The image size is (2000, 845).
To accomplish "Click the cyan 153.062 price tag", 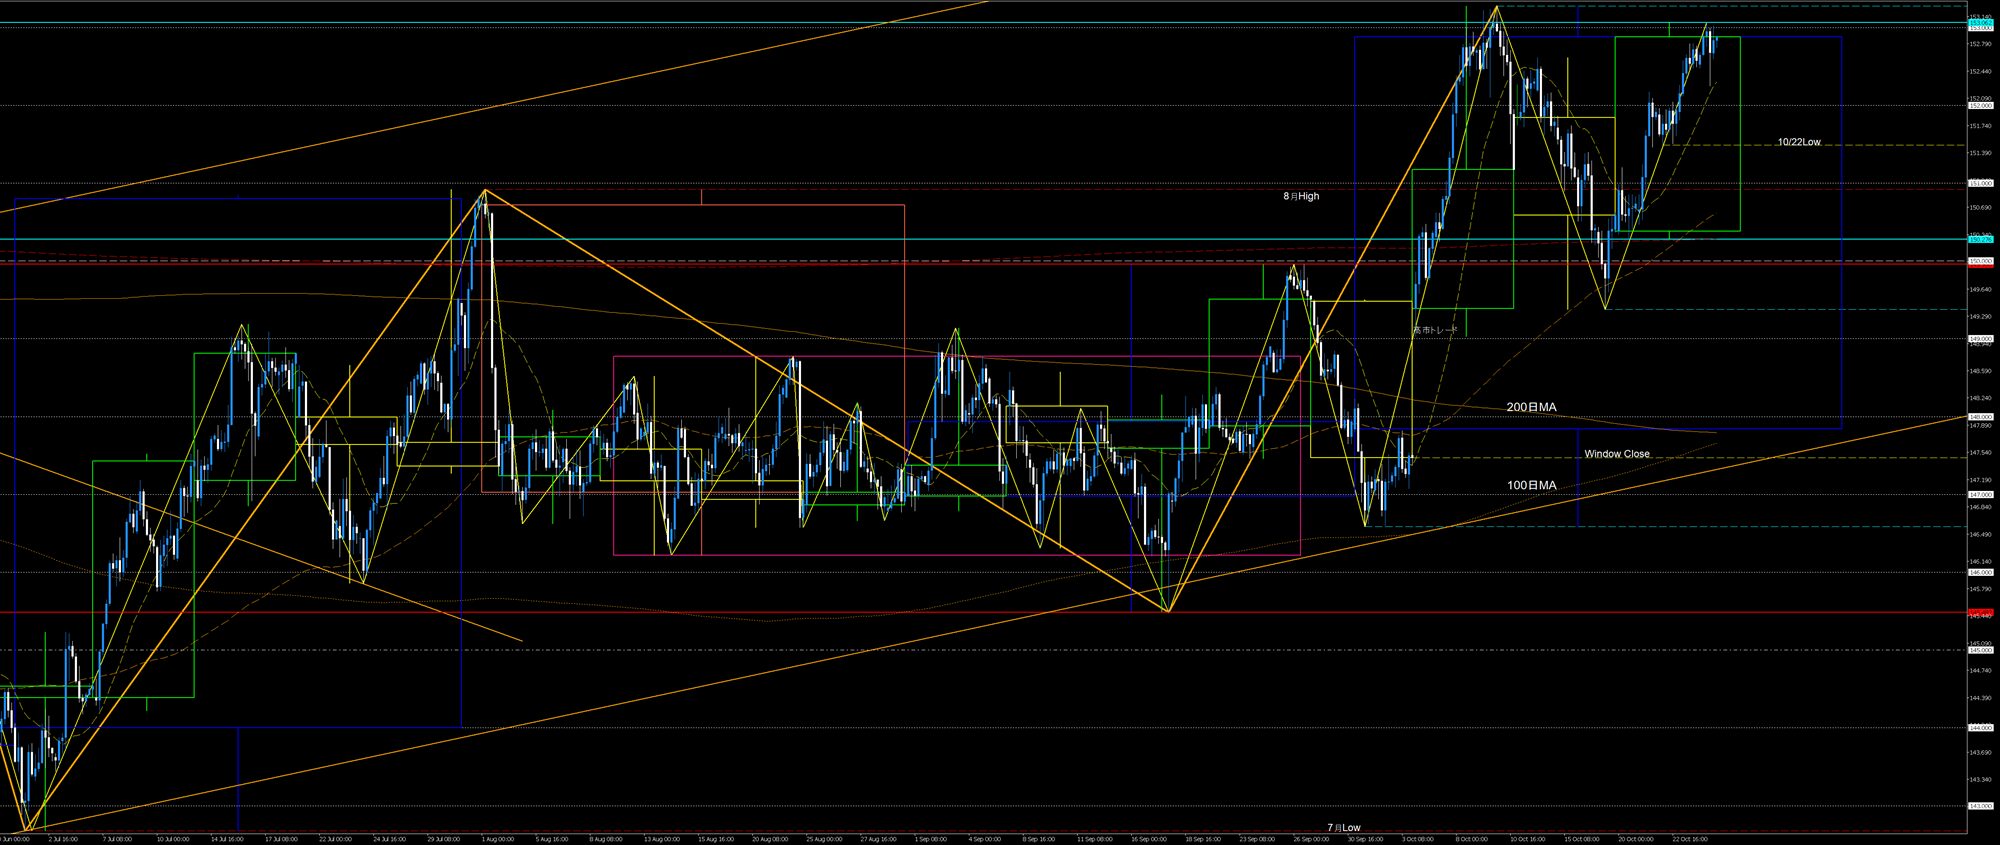I will point(1980,23).
